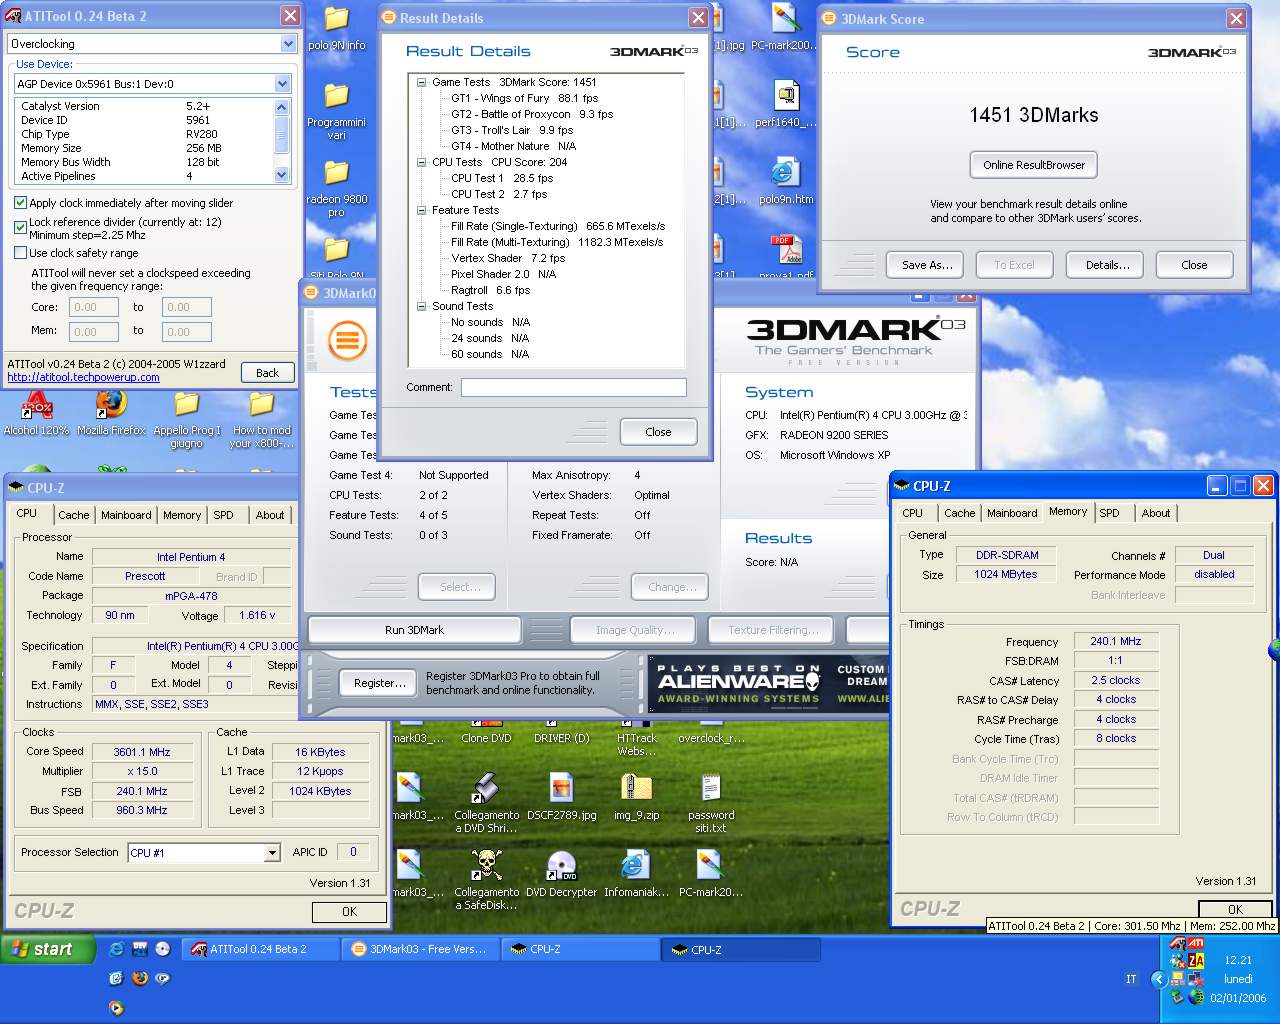Image resolution: width=1280 pixels, height=1024 pixels.
Task: Open the perf1640 desktop file
Action: click(785, 104)
